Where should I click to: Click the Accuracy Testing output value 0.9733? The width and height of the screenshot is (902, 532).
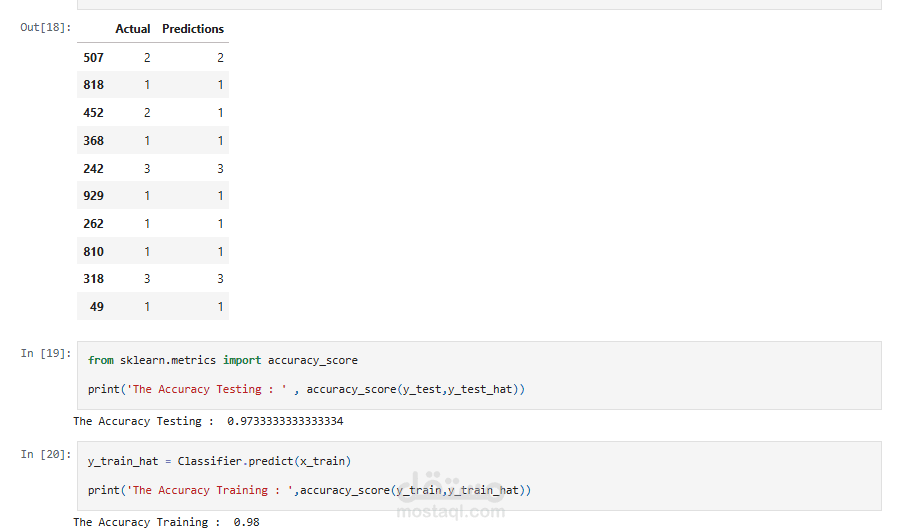point(285,422)
